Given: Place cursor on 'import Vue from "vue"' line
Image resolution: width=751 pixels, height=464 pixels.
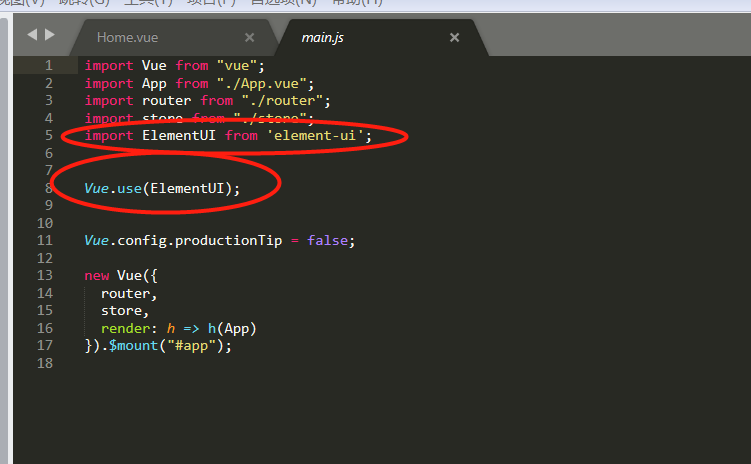Looking at the screenshot, I should click(174, 66).
